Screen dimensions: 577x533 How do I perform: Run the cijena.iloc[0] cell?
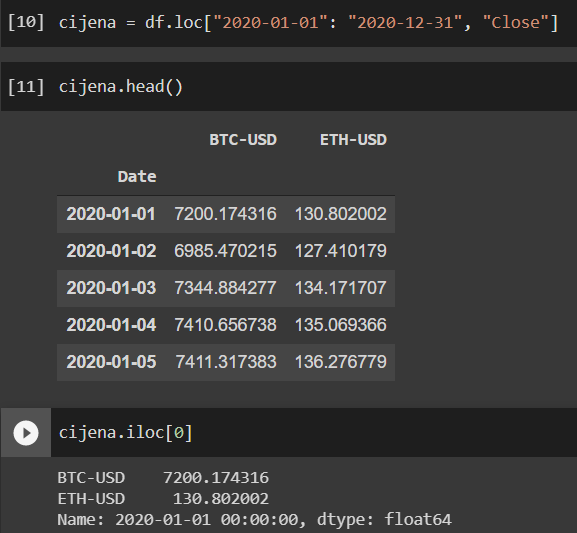26,433
